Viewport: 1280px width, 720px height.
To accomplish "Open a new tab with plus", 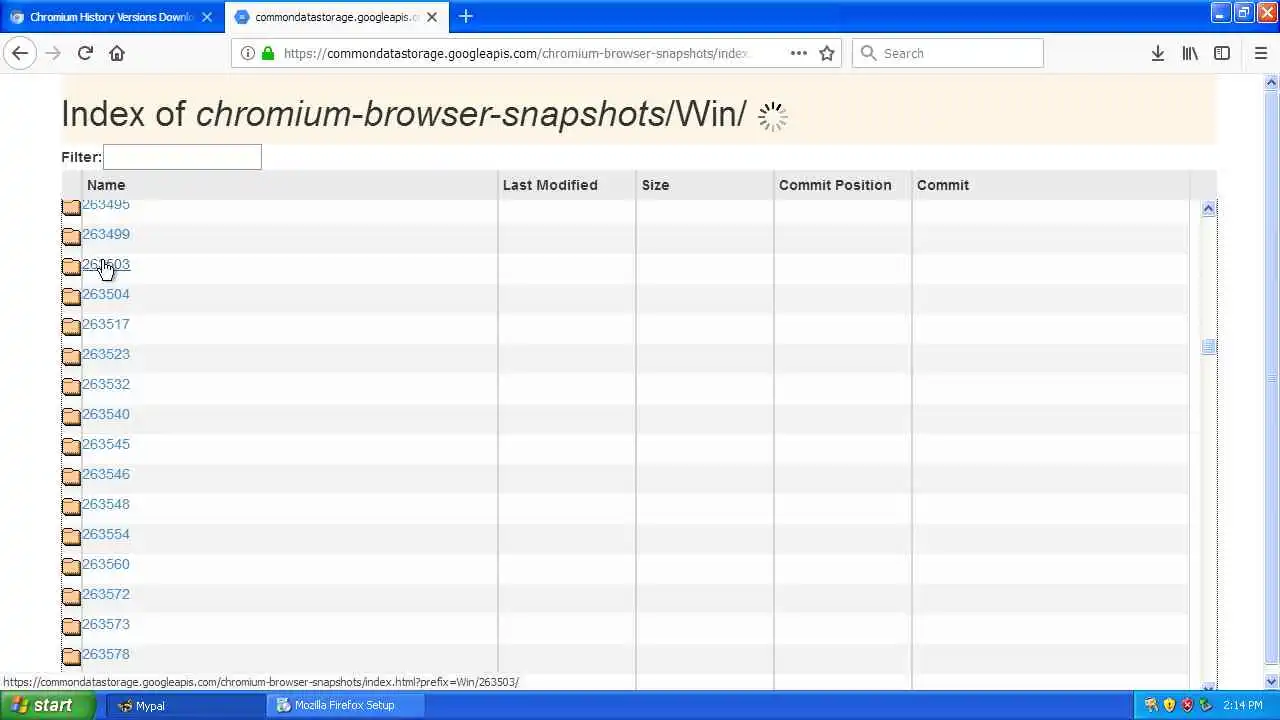I will [x=466, y=16].
